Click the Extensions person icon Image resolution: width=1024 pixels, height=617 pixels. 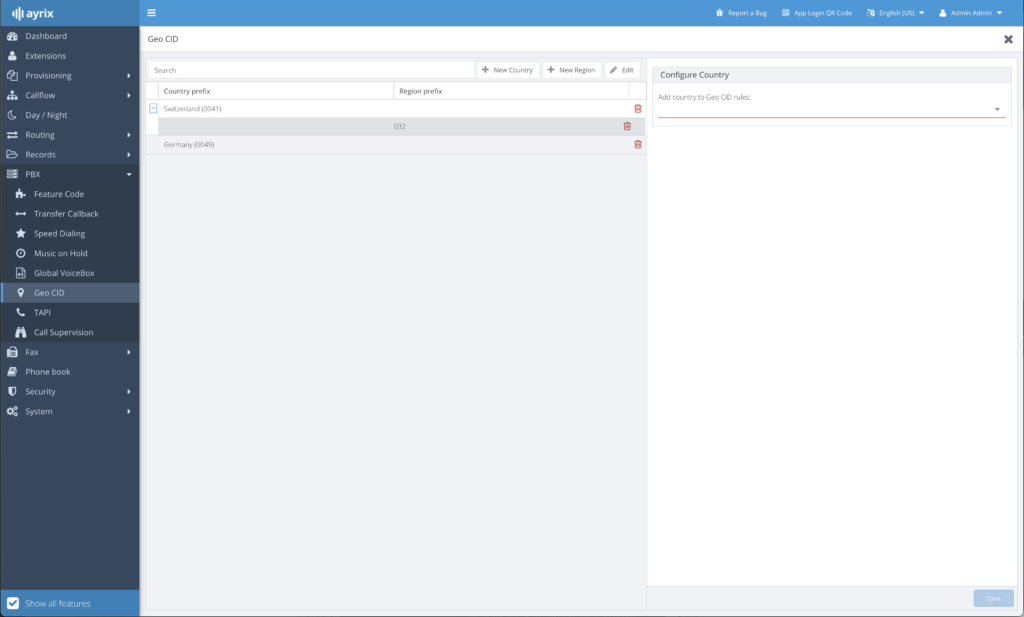point(12,55)
